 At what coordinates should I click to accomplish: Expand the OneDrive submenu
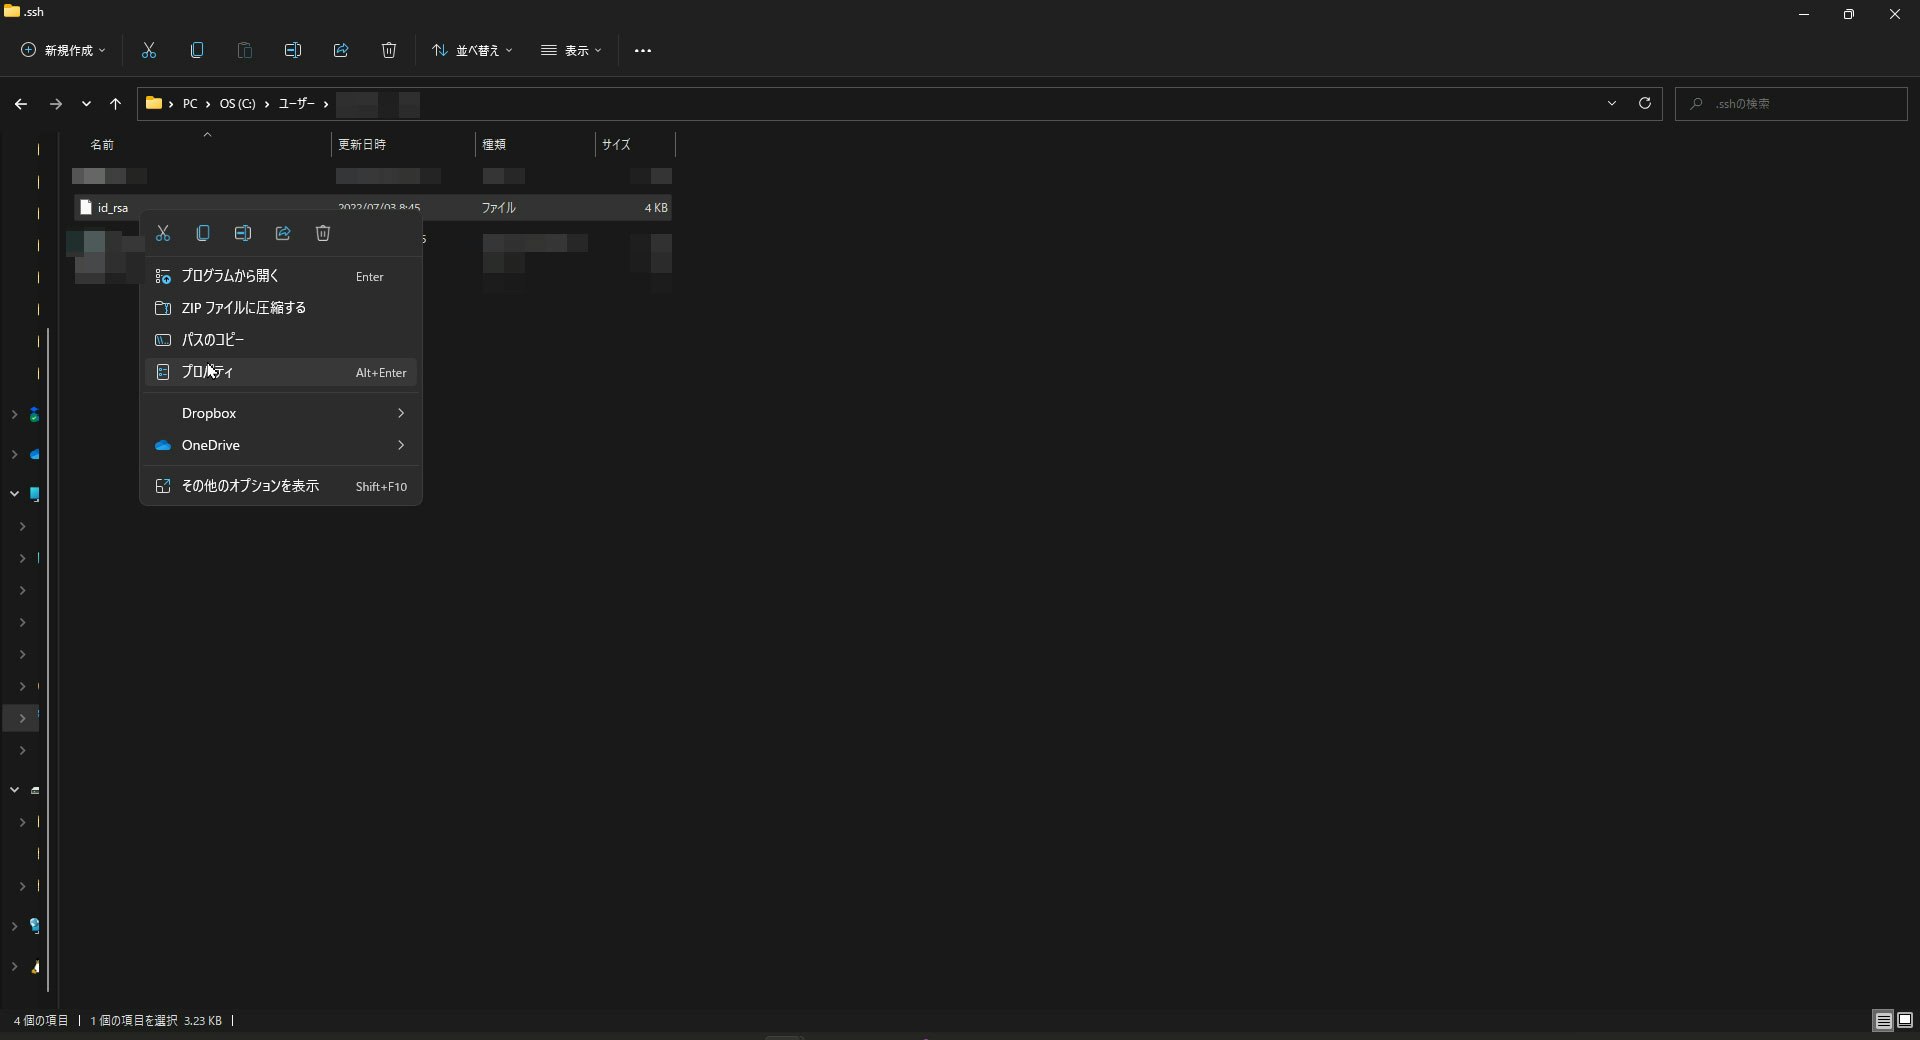pyautogui.click(x=281, y=445)
